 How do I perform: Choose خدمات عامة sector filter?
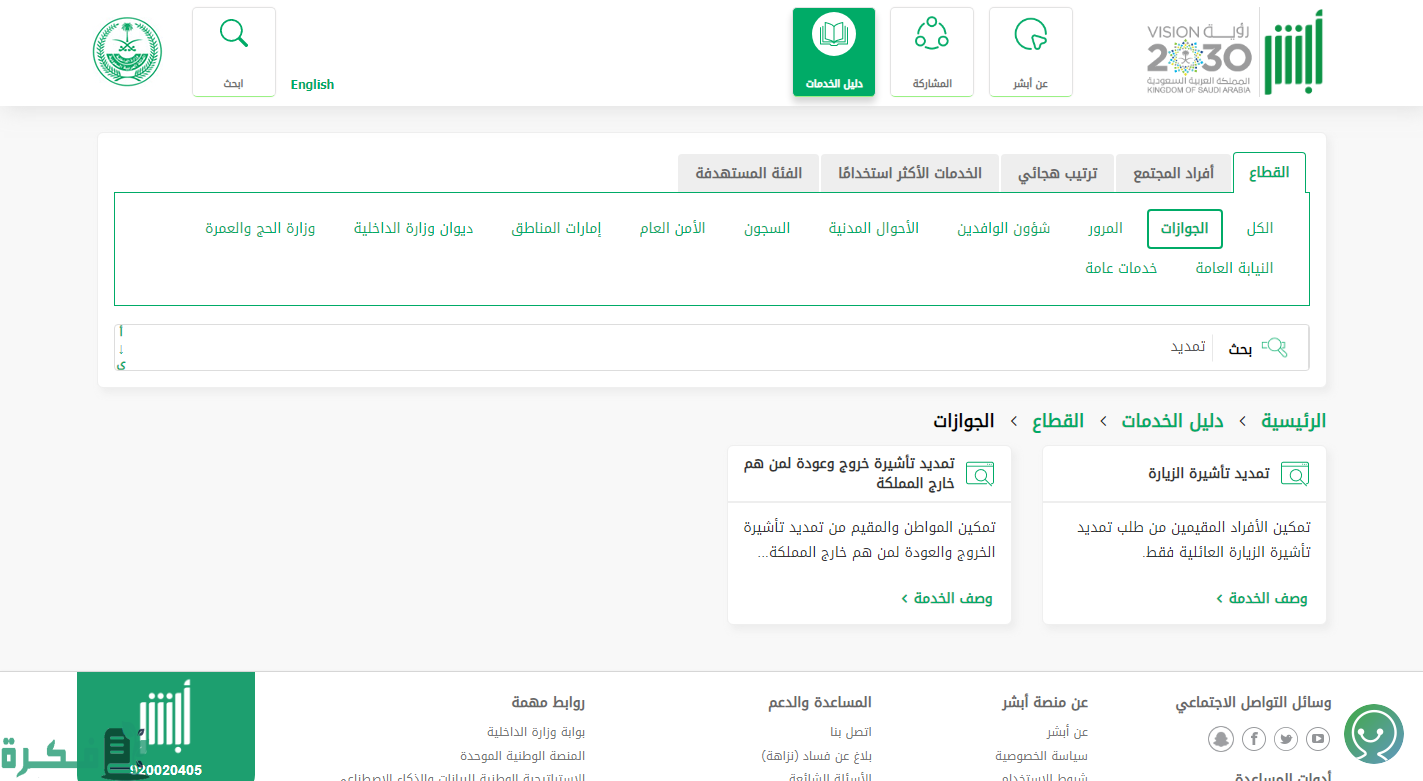[1121, 268]
